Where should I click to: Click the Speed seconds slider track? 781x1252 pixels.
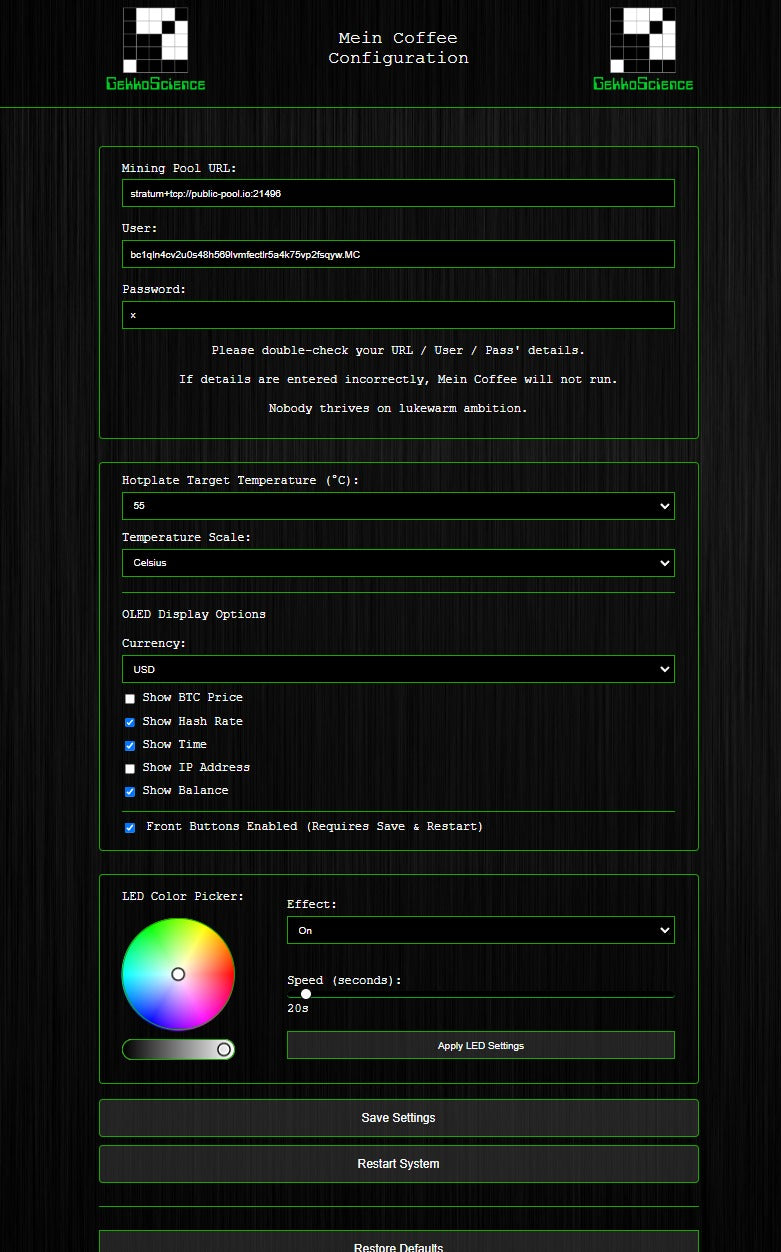480,994
